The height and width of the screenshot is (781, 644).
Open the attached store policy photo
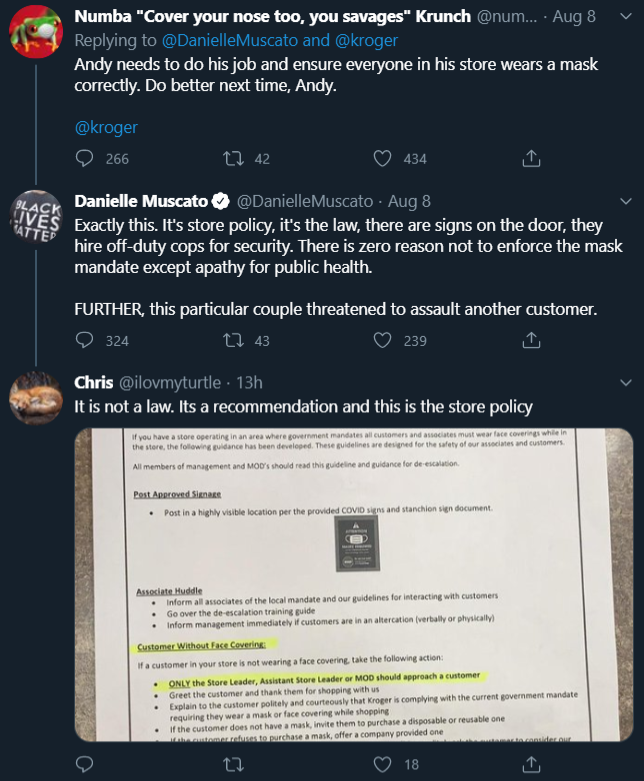[x=354, y=585]
